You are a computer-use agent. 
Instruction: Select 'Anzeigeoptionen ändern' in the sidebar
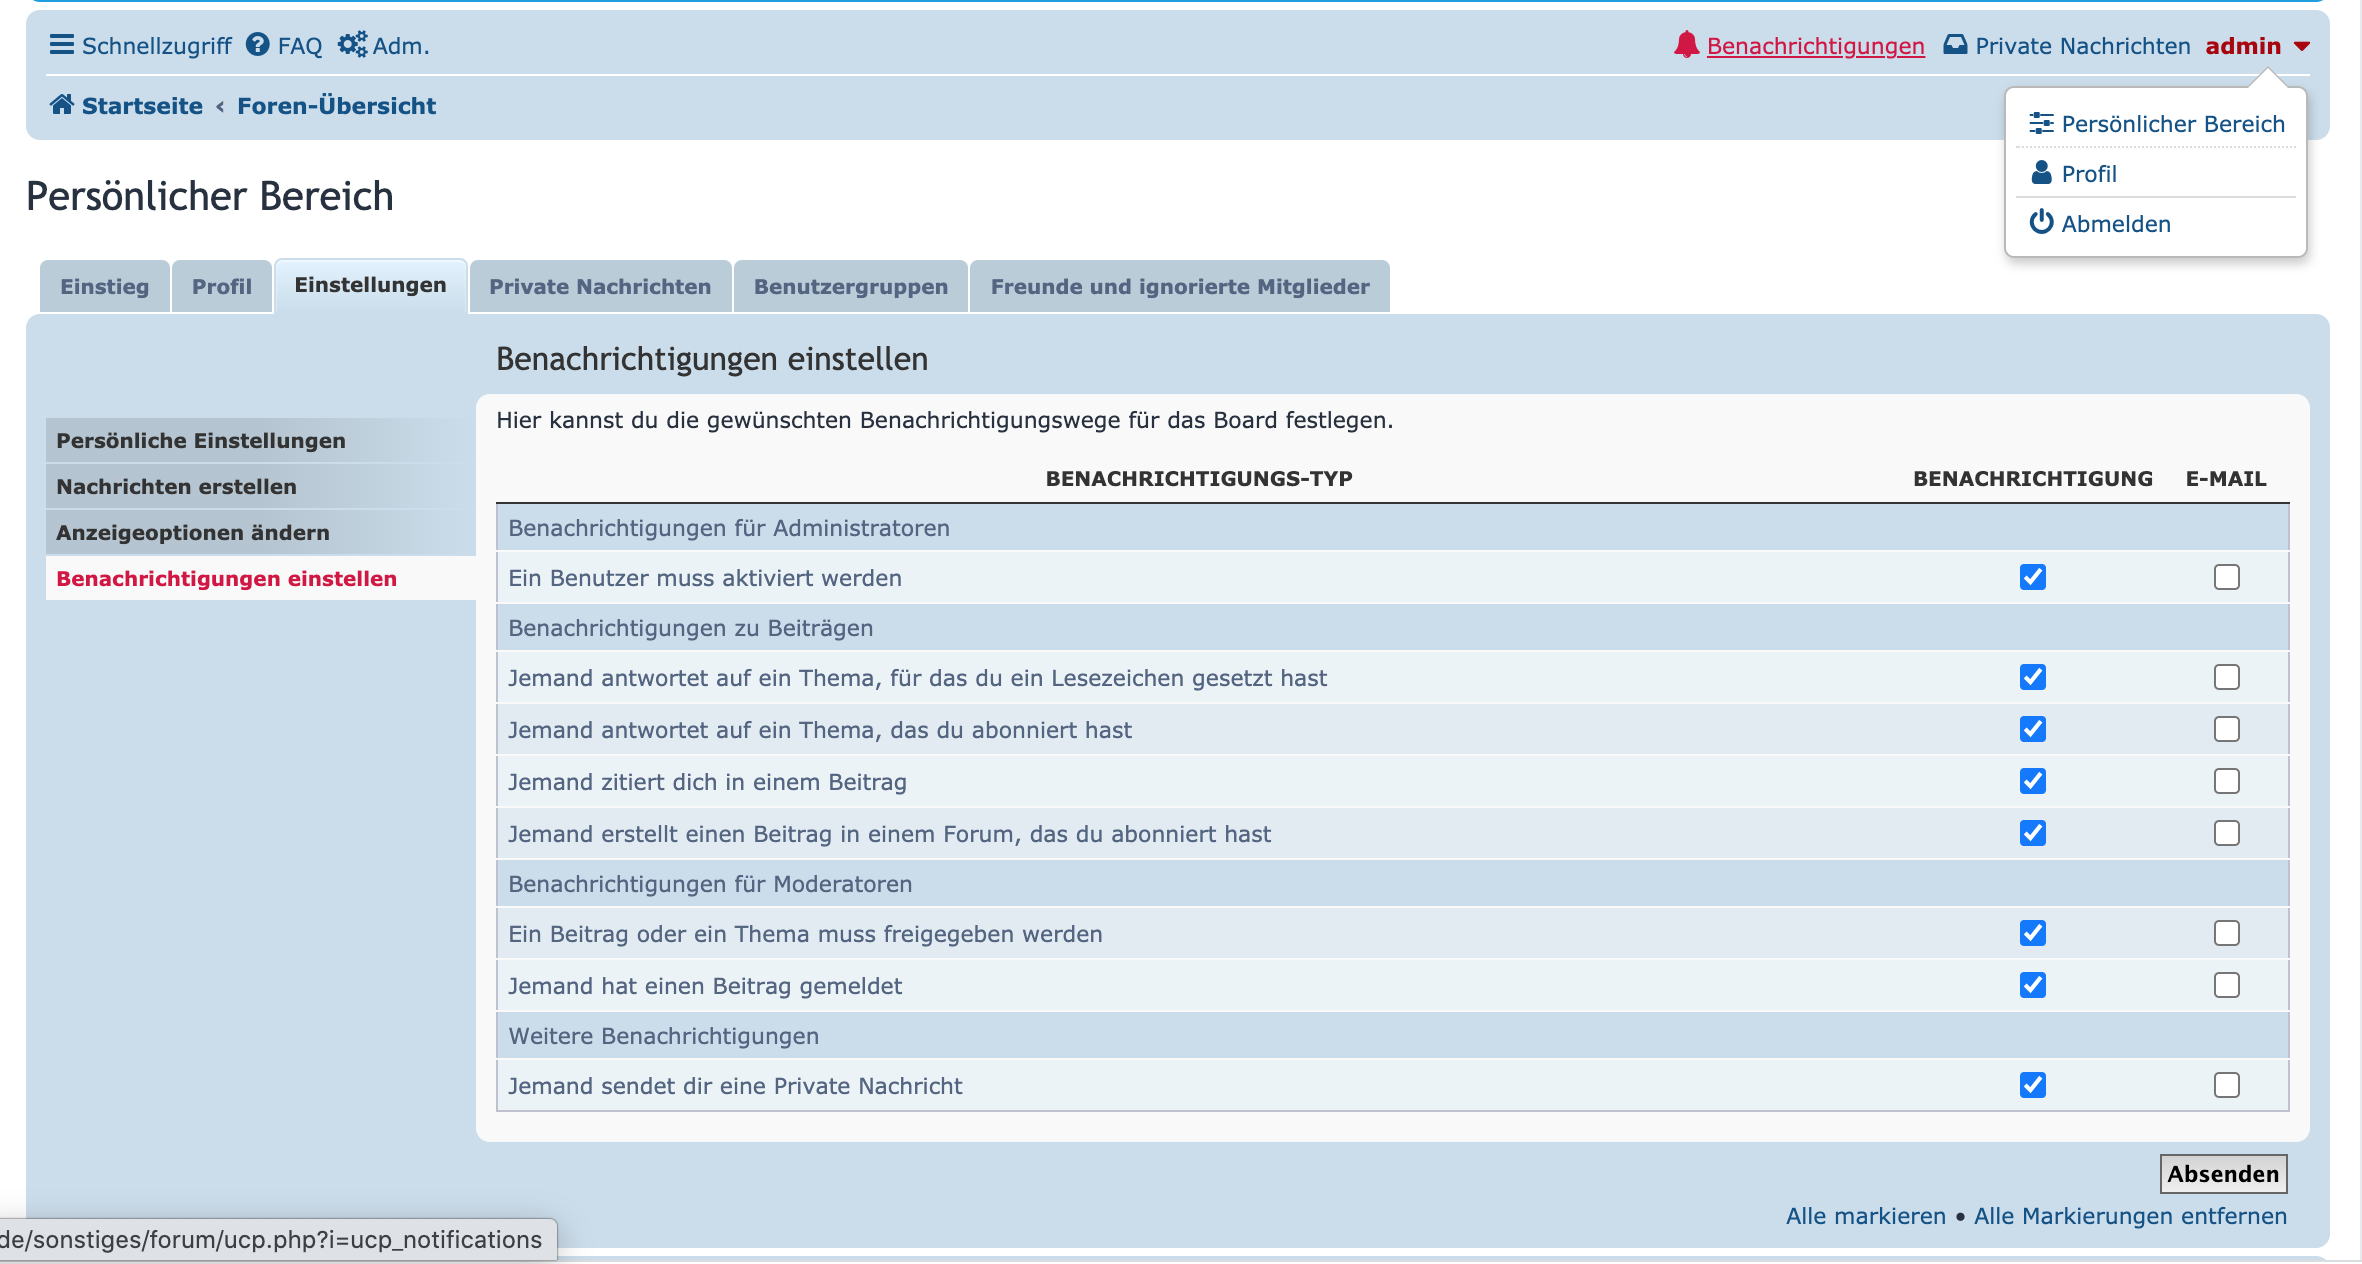click(193, 532)
